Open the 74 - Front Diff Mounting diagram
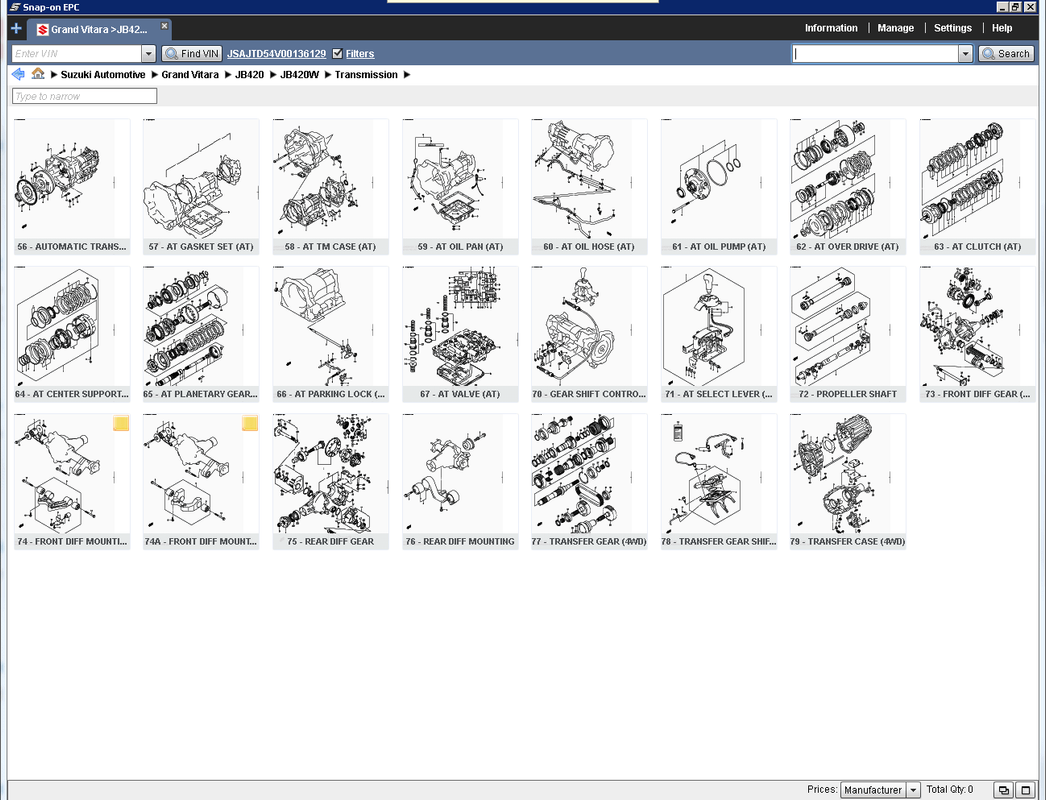This screenshot has height=800, width=1046. 72,482
